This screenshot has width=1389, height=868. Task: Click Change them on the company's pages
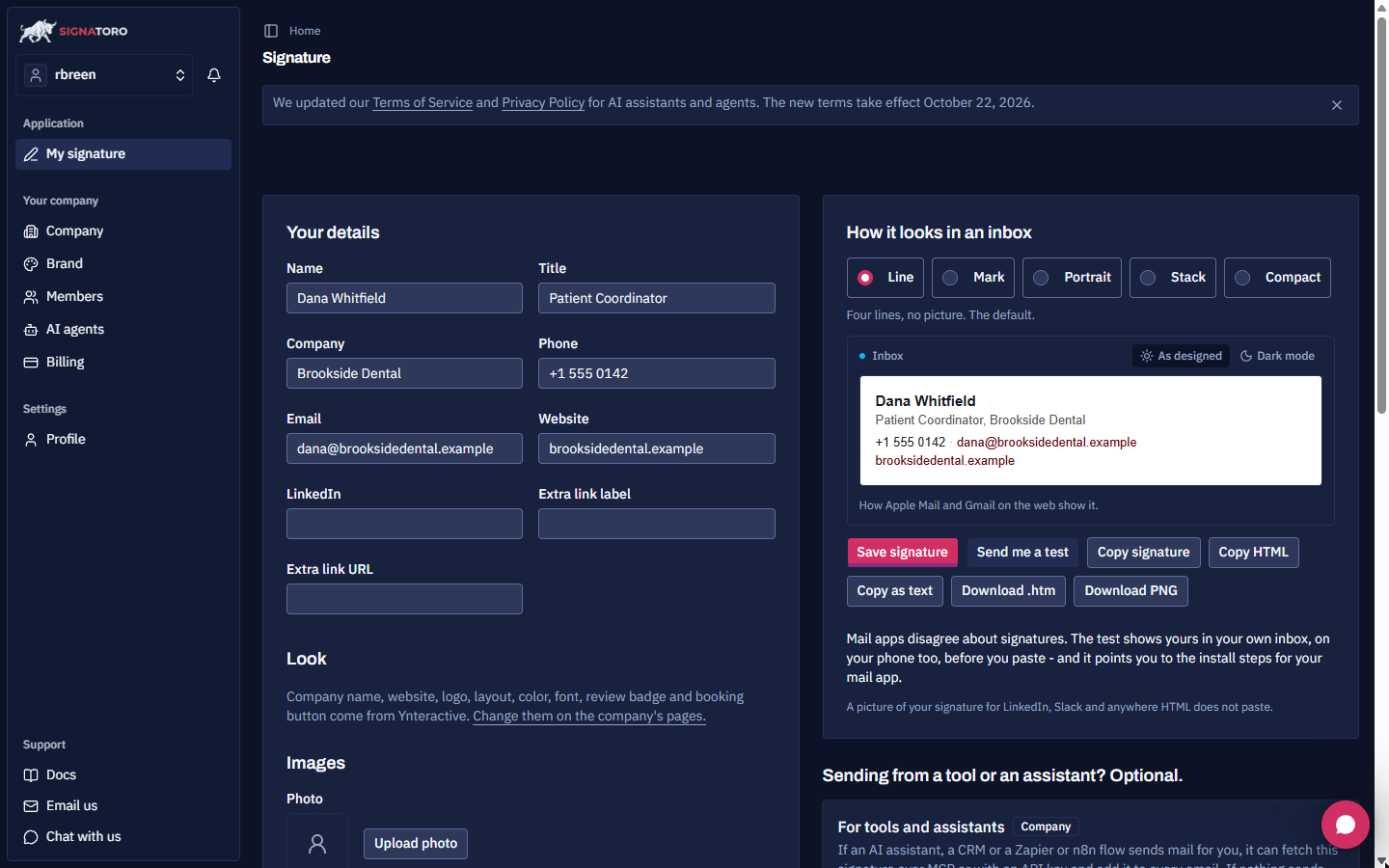coord(589,717)
